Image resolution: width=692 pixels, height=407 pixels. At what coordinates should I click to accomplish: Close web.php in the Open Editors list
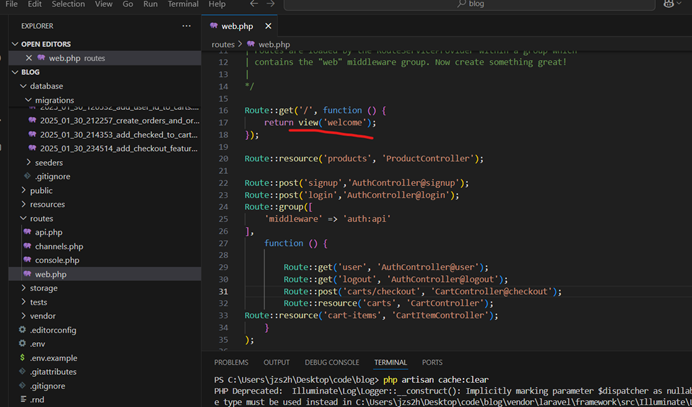click(x=29, y=58)
